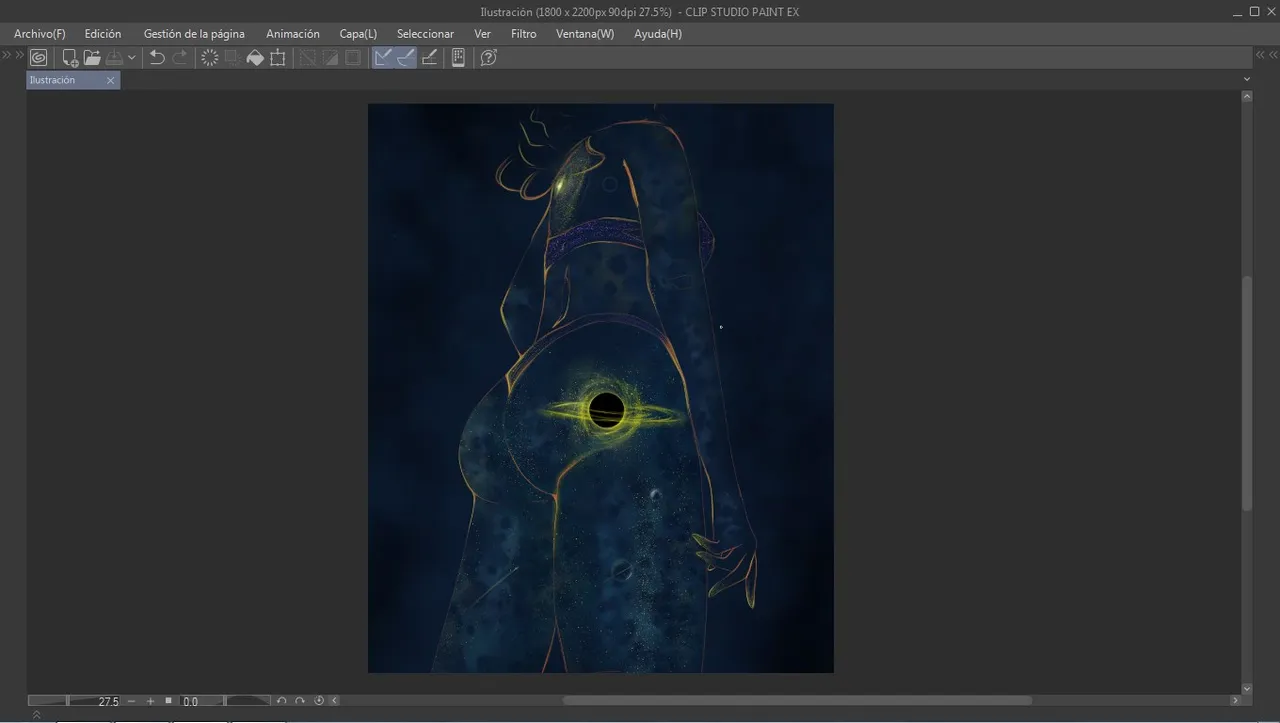
Task: Click the vertical scrollbar up arrow
Action: pyautogui.click(x=1246, y=97)
